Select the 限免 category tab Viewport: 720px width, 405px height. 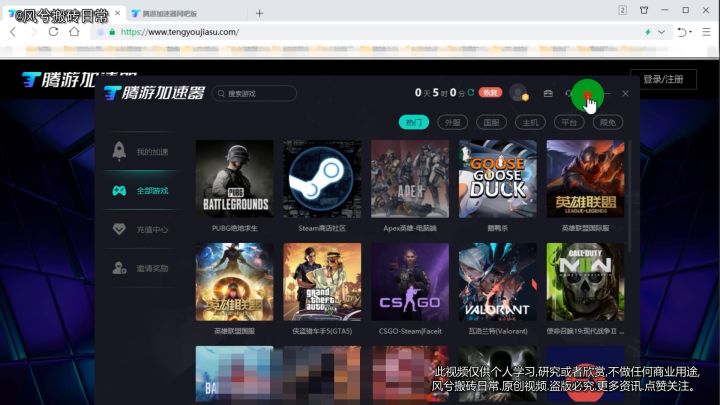(608, 123)
